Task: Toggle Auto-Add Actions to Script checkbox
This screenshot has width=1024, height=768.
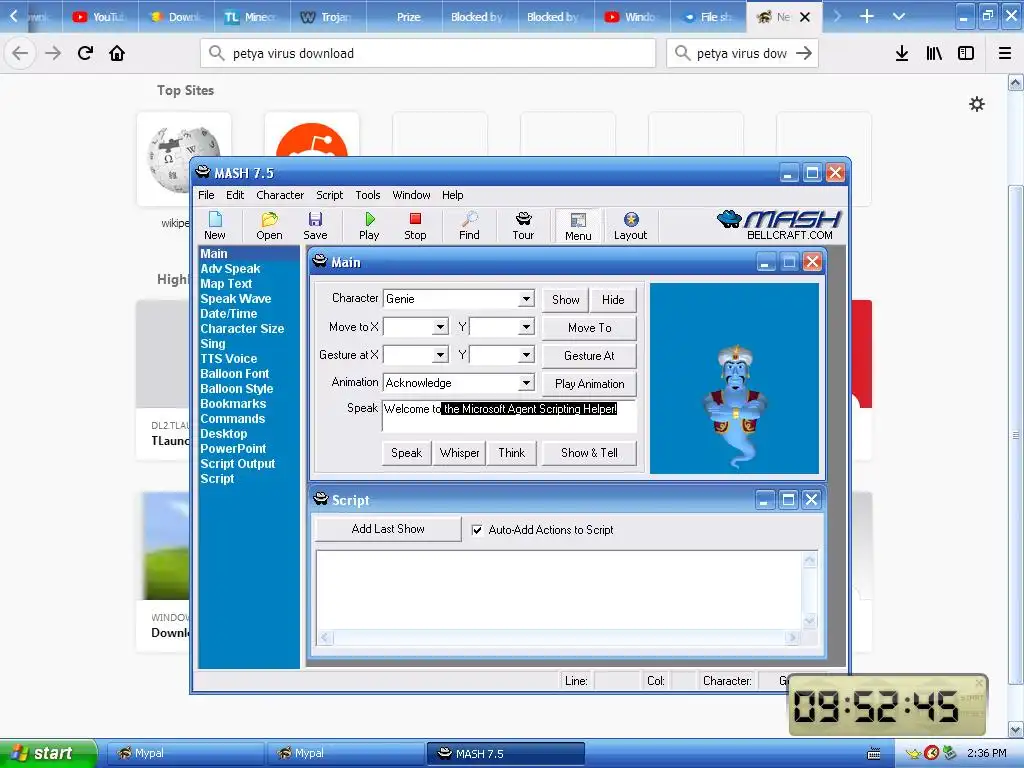Action: tap(477, 530)
